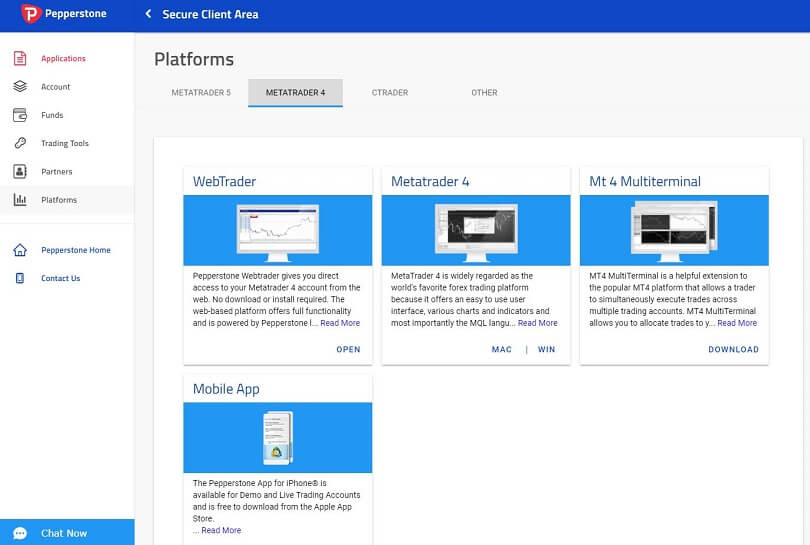Click the WebTrader card title
Viewport: 810px width, 545px height.
[x=224, y=181]
